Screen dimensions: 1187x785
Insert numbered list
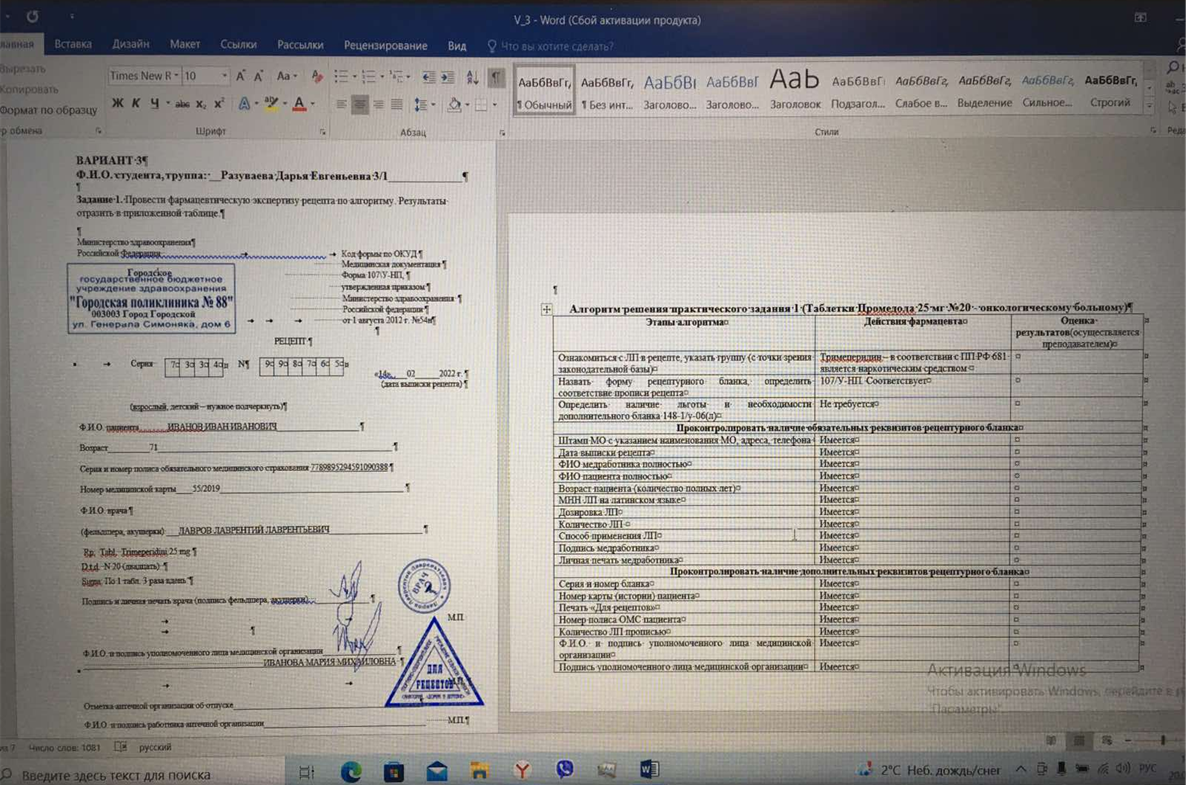pos(369,76)
